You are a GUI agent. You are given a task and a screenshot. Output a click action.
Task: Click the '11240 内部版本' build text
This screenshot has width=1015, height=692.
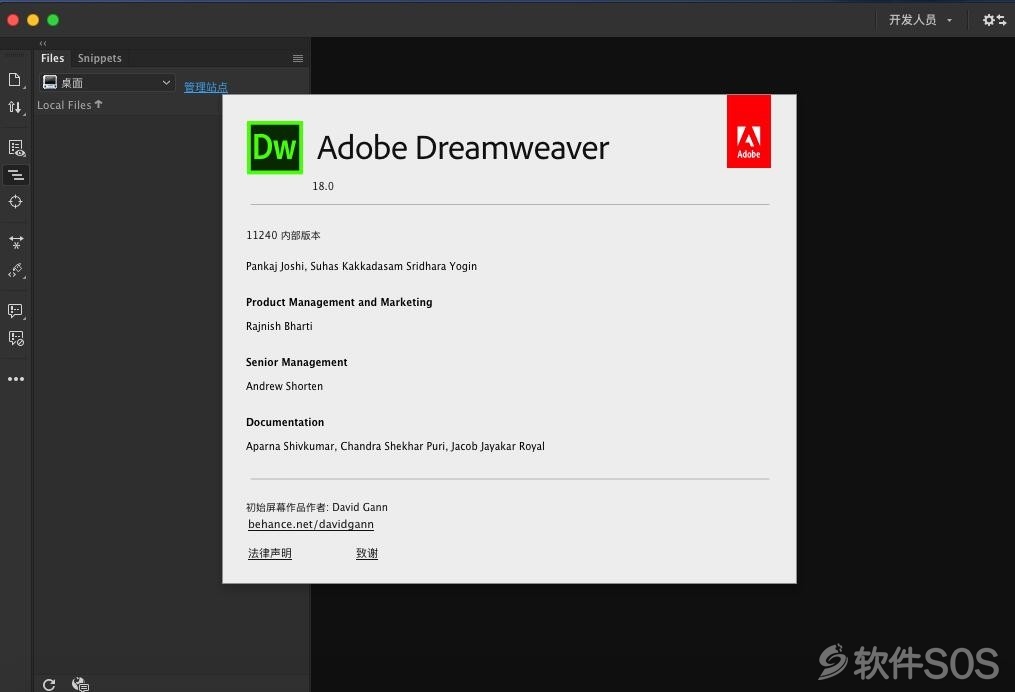[x=283, y=236]
